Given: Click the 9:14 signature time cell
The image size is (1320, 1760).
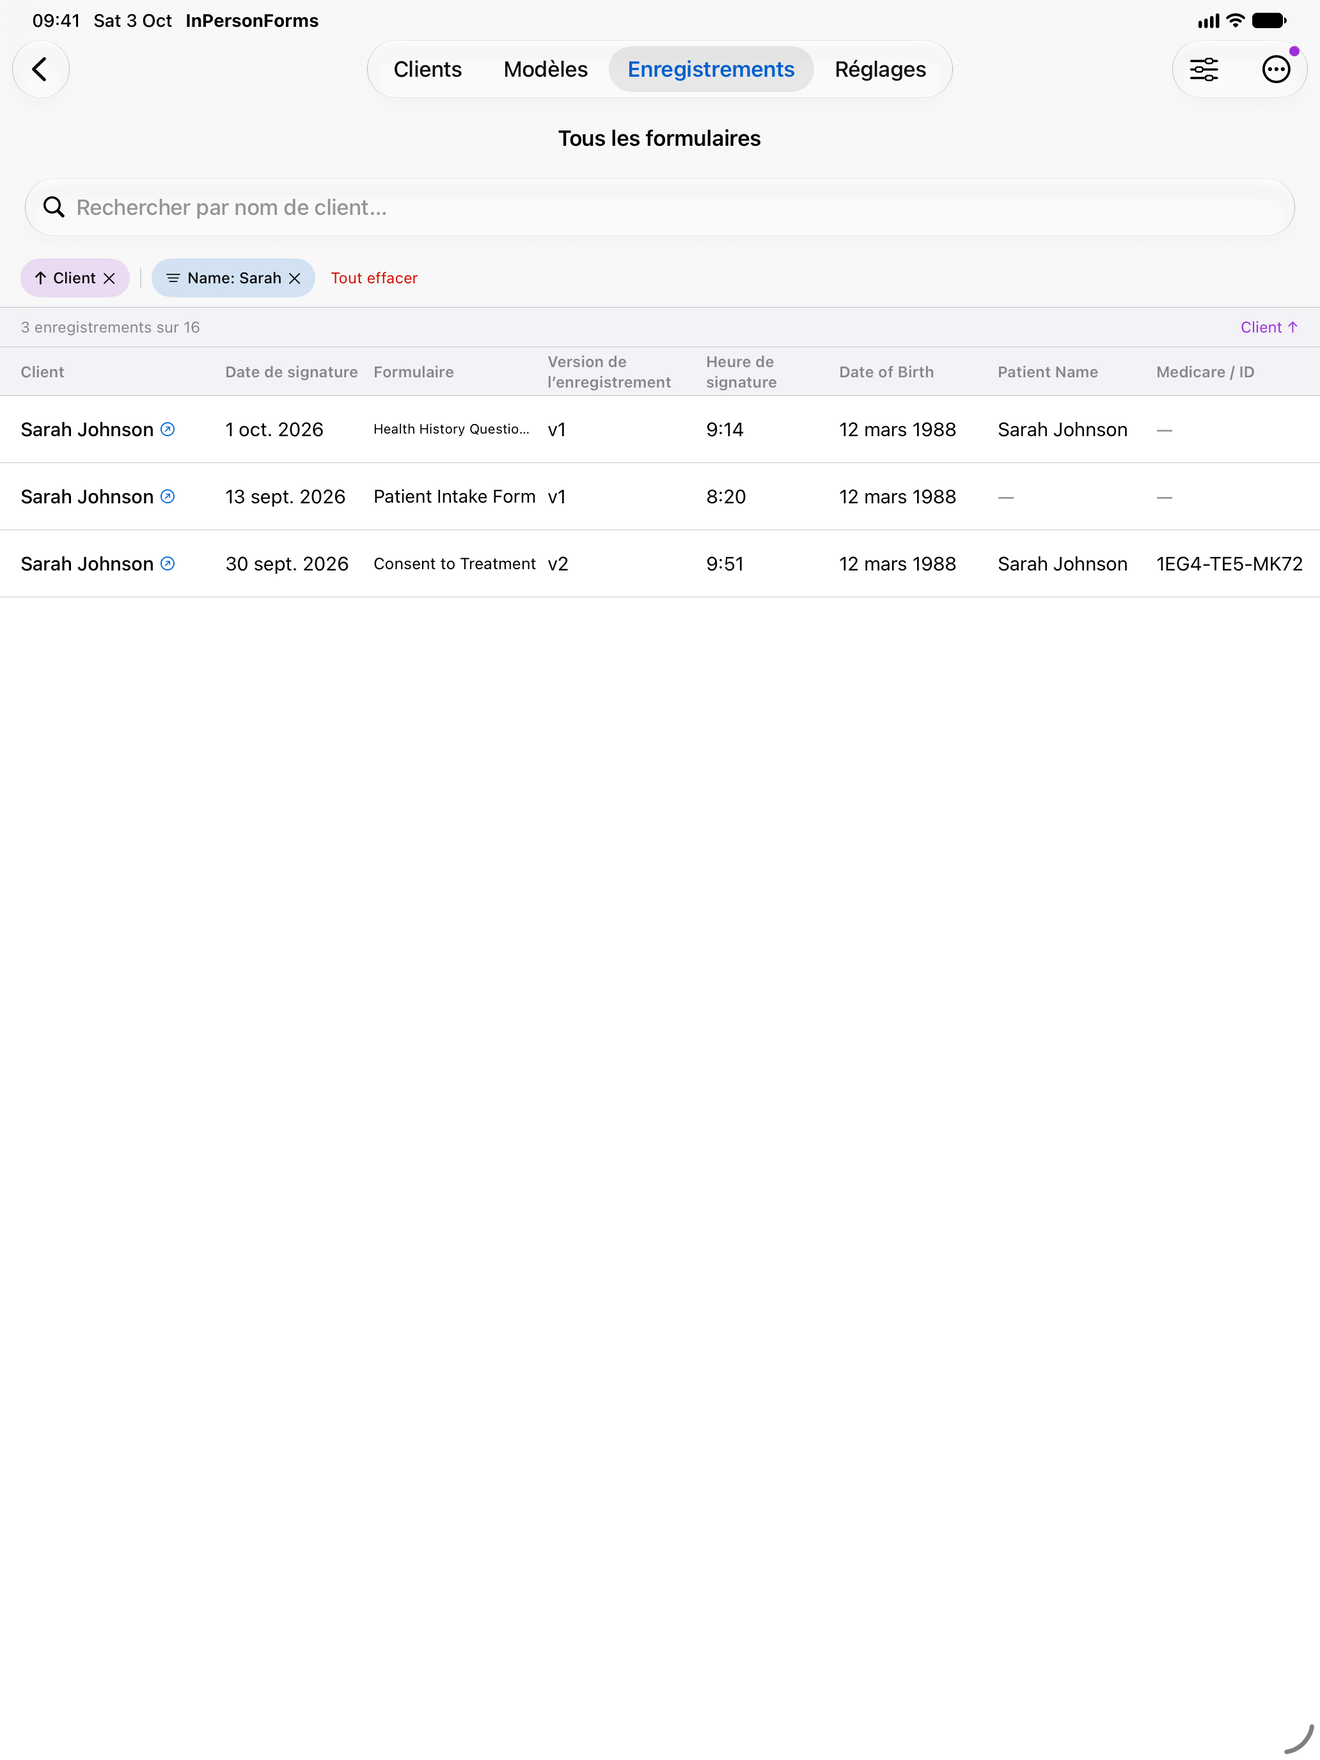Looking at the screenshot, I should pyautogui.click(x=725, y=429).
